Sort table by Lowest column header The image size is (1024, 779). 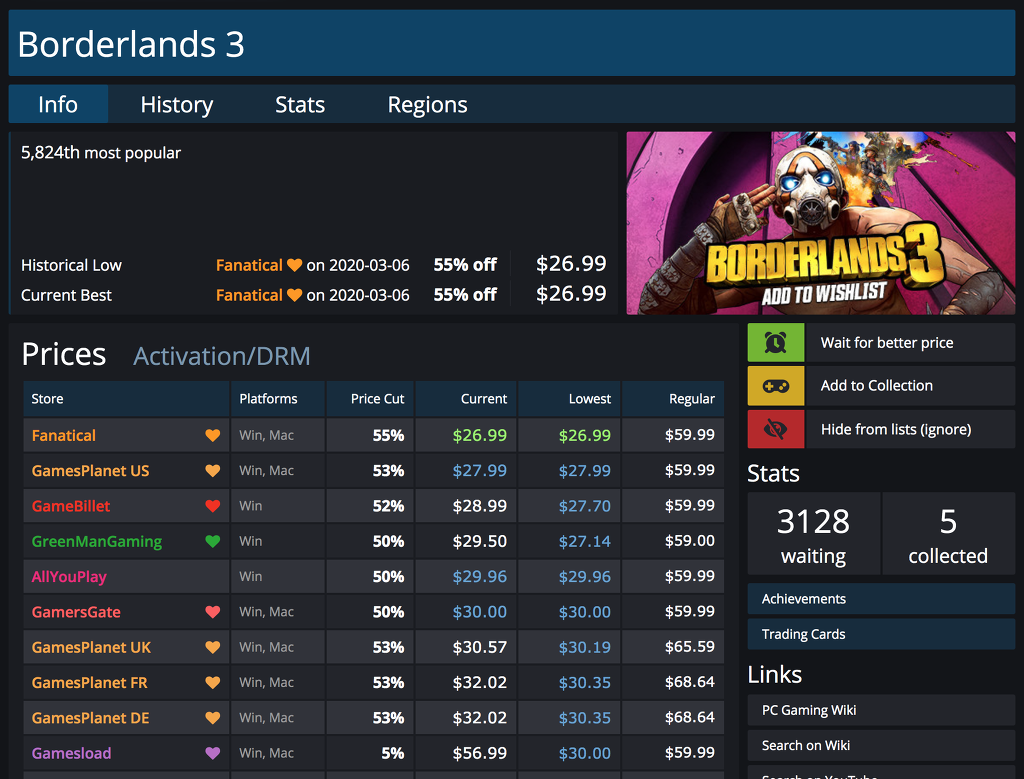[569, 399]
